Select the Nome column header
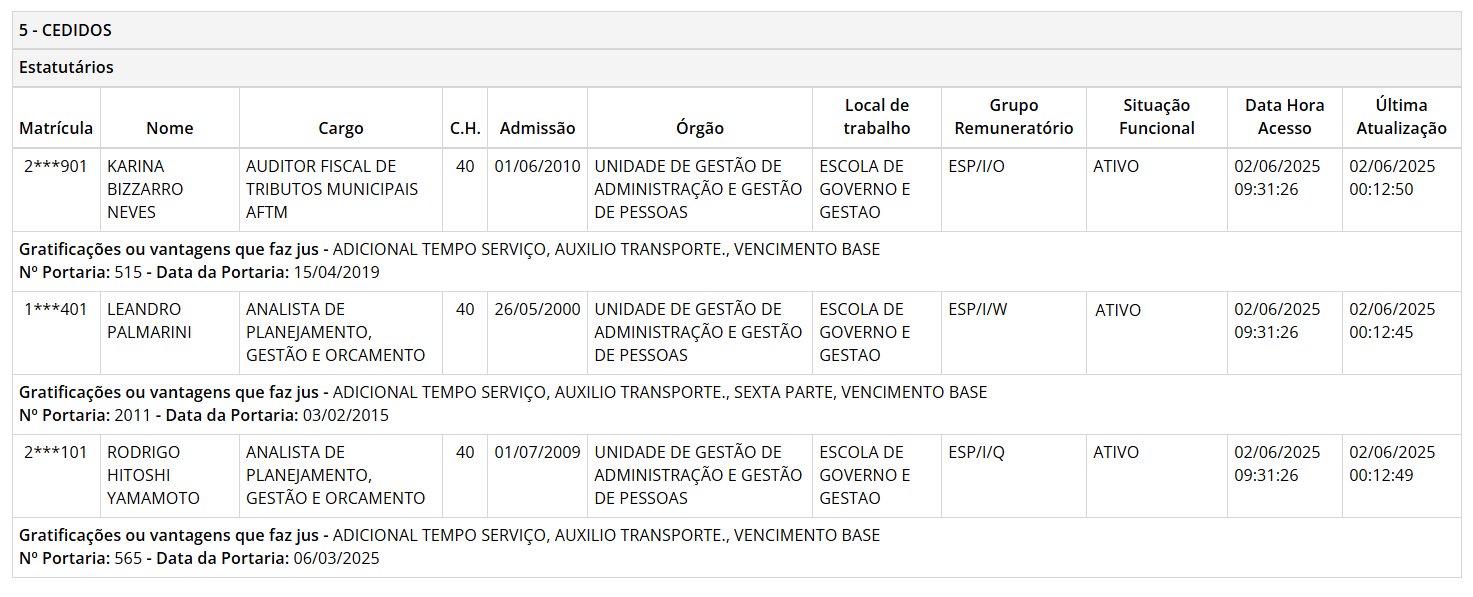 170,128
